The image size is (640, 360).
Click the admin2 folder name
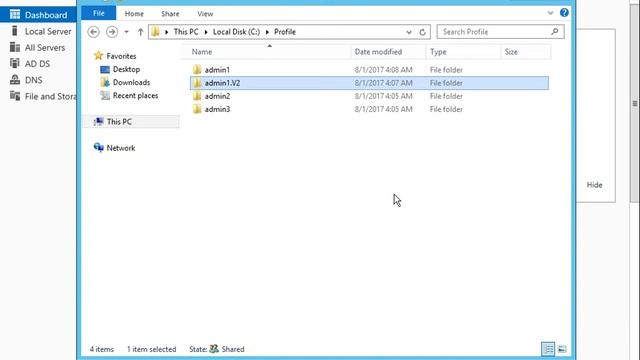(217, 96)
